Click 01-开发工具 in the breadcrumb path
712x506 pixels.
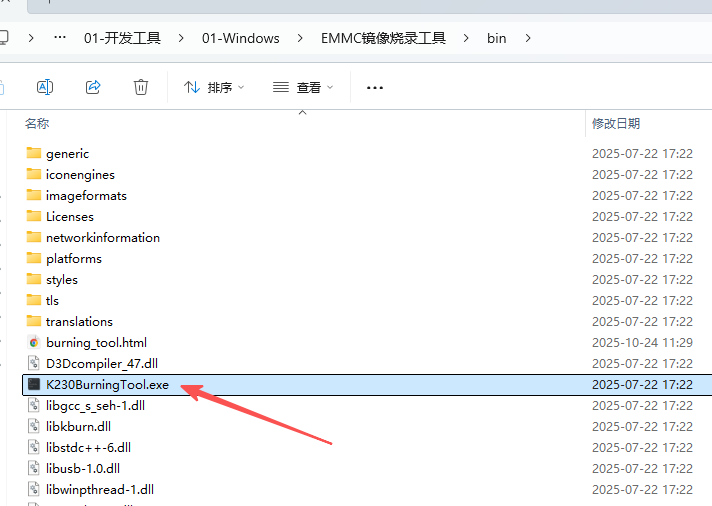[x=122, y=39]
